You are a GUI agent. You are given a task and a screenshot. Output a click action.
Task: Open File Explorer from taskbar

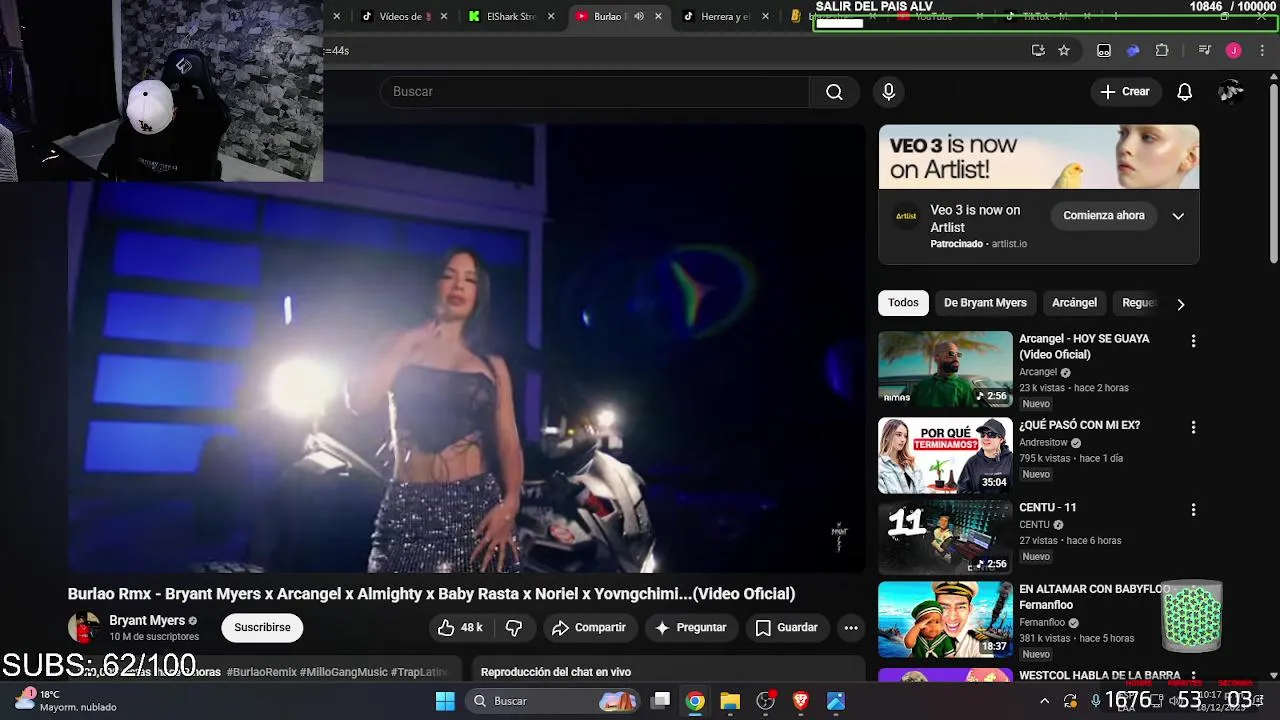[730, 701]
